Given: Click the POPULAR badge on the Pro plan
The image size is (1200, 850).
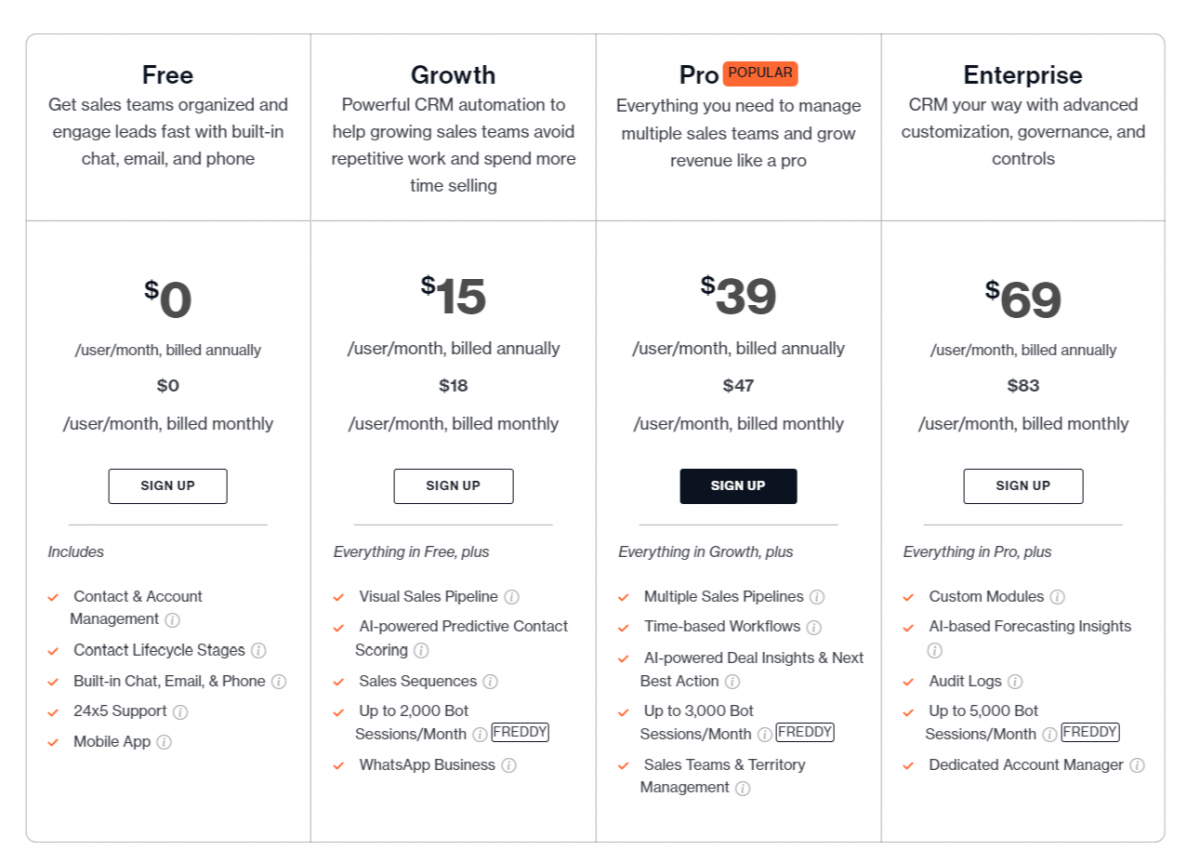Looking at the screenshot, I should 760,73.
